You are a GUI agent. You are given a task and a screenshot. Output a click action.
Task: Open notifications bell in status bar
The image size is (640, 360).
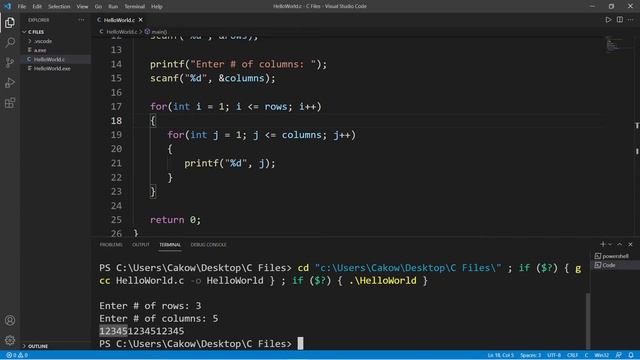631,355
